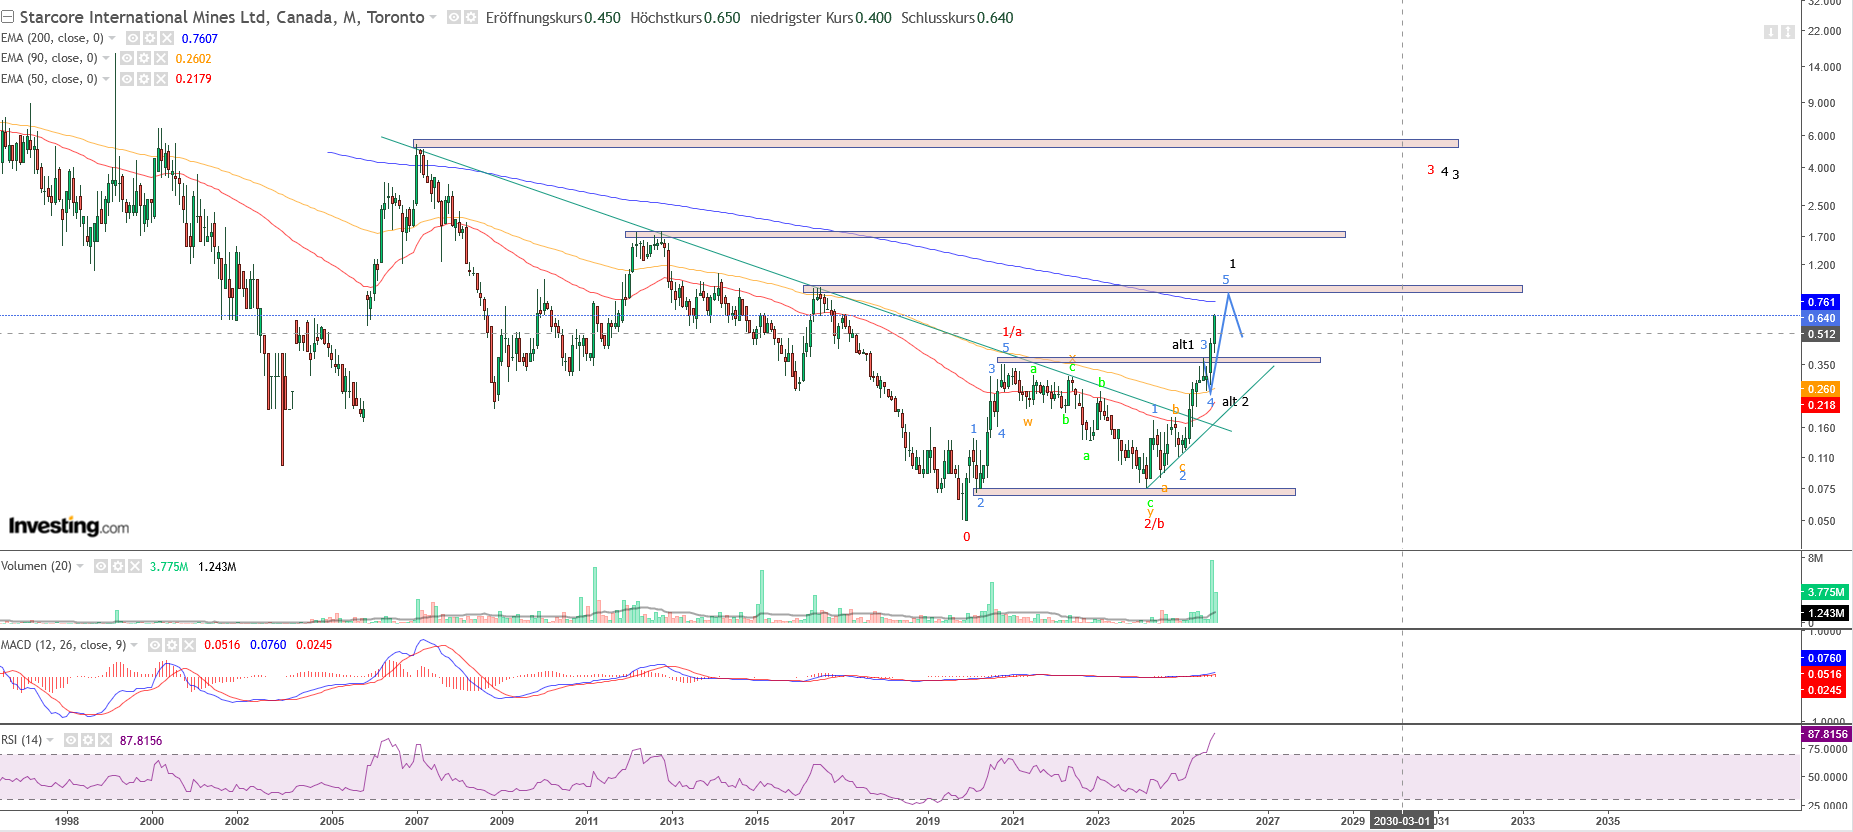Toggle RSI indicator visibility eye icon
The height and width of the screenshot is (832, 1853).
pyautogui.click(x=71, y=740)
